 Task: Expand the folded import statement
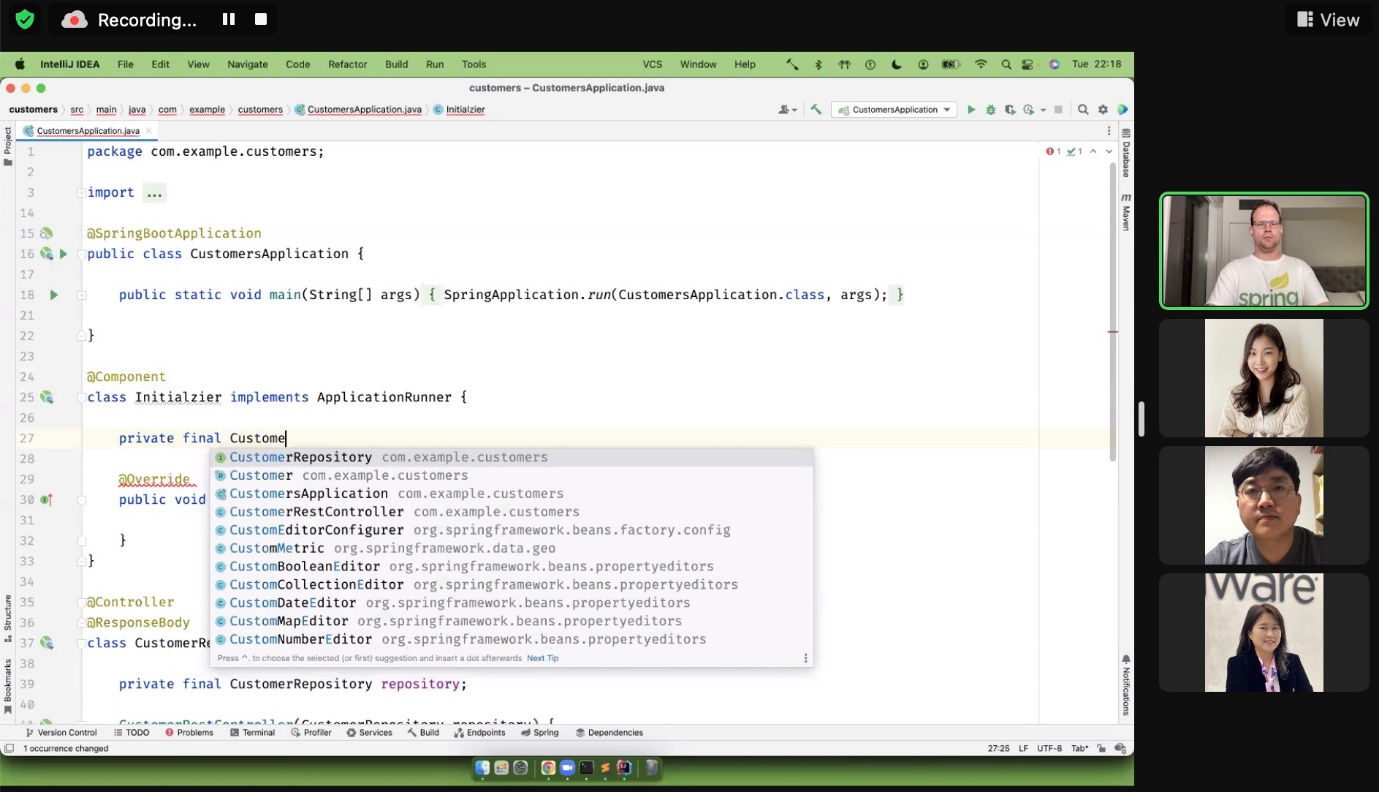pyautogui.click(x=154, y=193)
